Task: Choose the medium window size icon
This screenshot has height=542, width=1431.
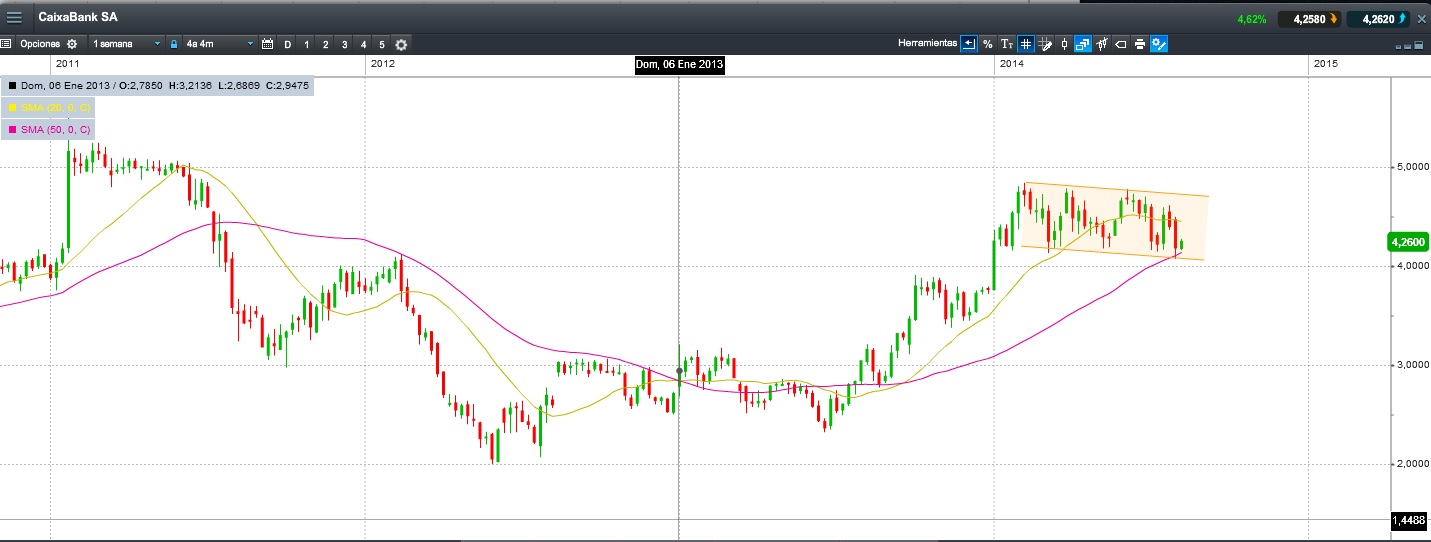Action: pyautogui.click(x=1407, y=46)
